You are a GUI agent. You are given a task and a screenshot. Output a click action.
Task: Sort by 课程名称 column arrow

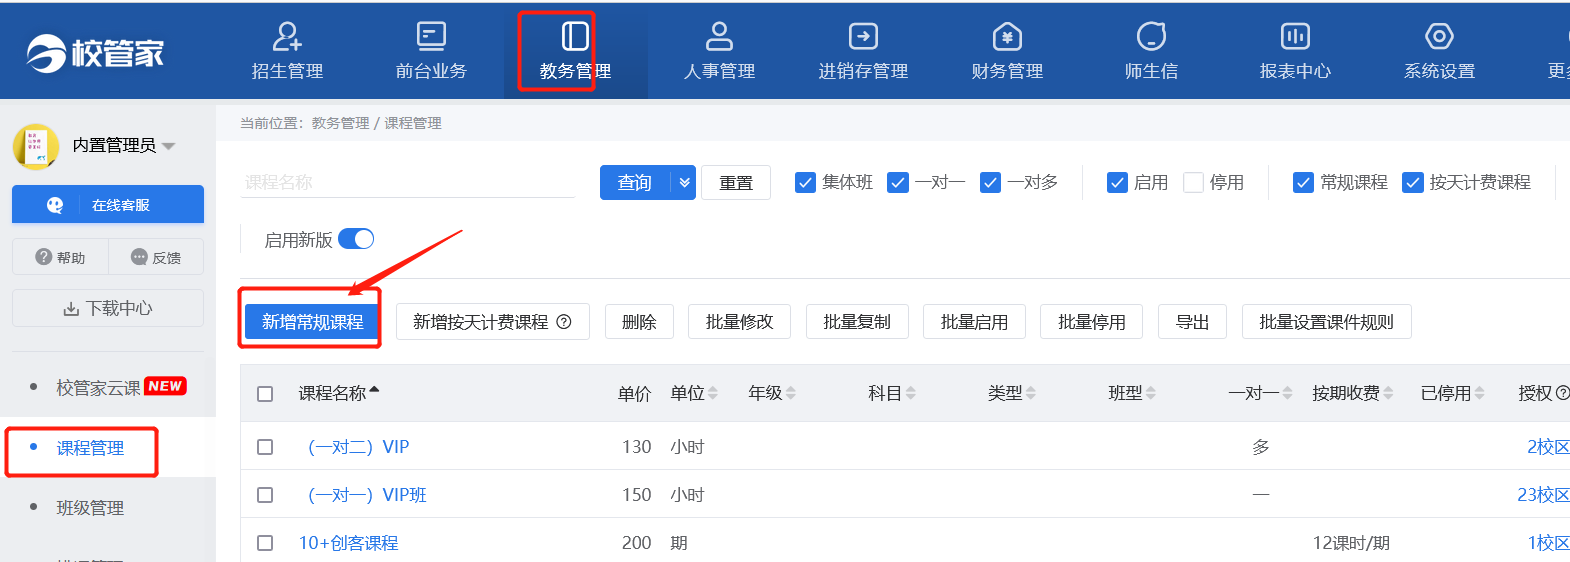click(x=374, y=391)
